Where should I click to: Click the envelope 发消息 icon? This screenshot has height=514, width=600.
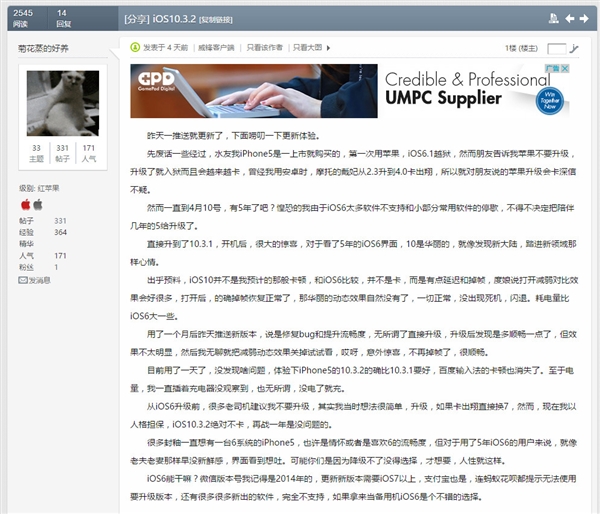(x=22, y=280)
